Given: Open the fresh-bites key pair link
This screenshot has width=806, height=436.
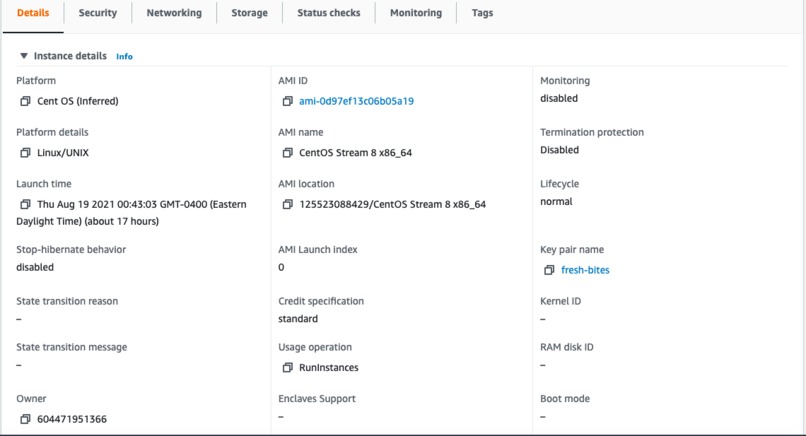Looking at the screenshot, I should click(x=585, y=270).
